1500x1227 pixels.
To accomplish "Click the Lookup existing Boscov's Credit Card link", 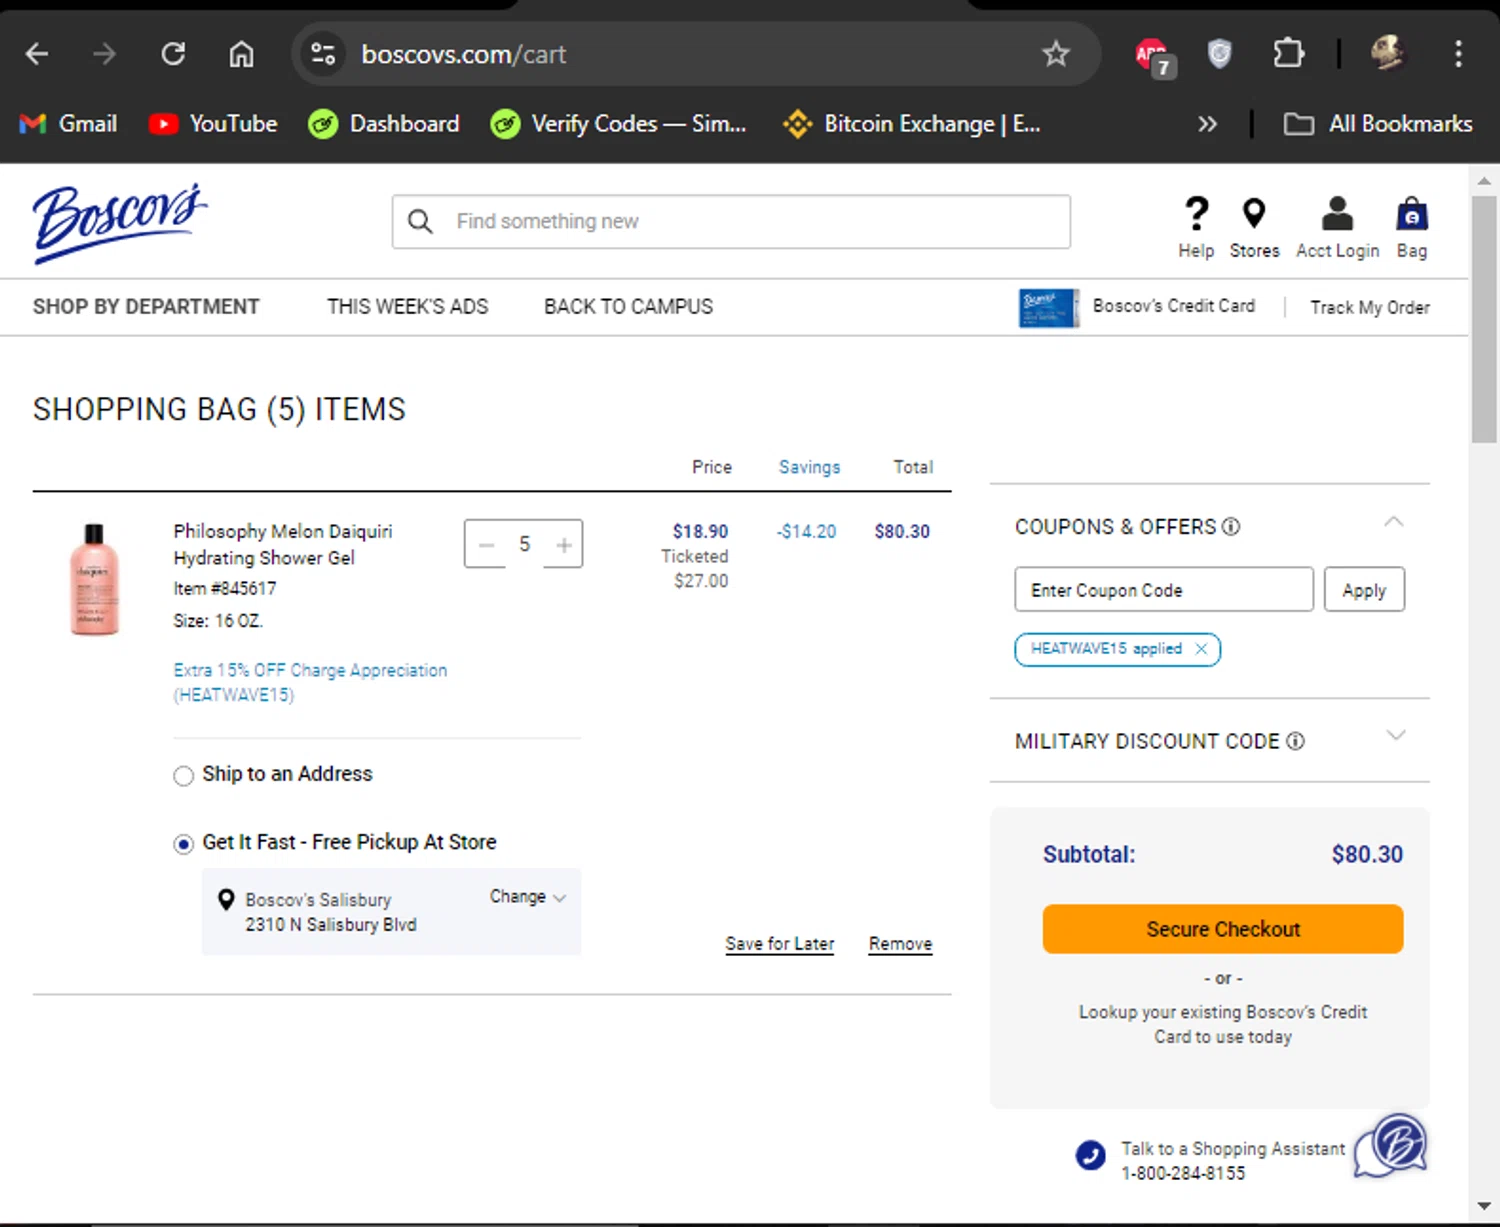I will (1223, 1025).
